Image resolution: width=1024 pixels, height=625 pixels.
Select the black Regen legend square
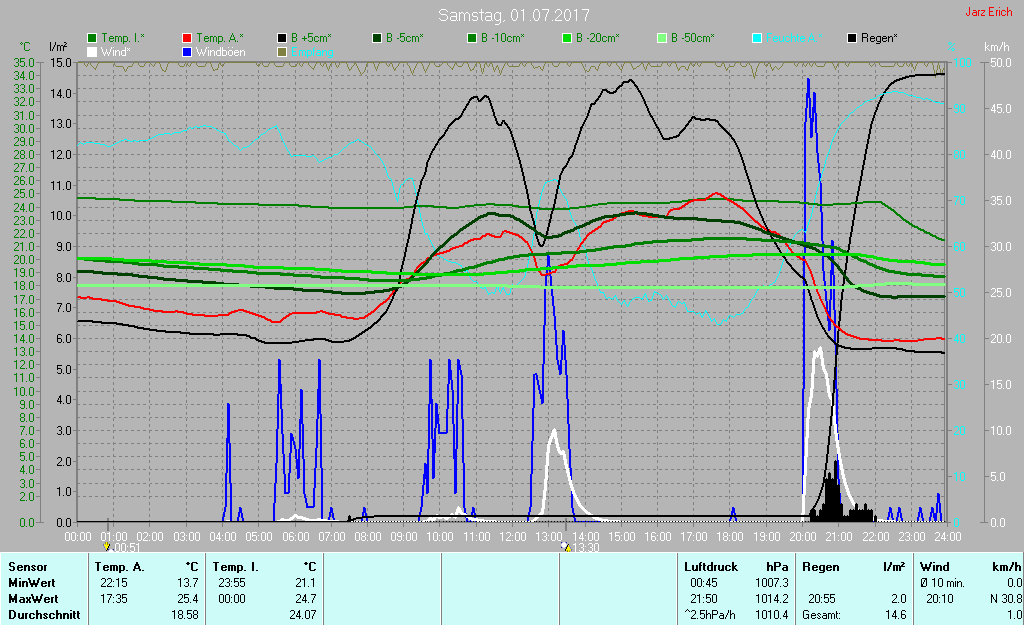pos(853,38)
